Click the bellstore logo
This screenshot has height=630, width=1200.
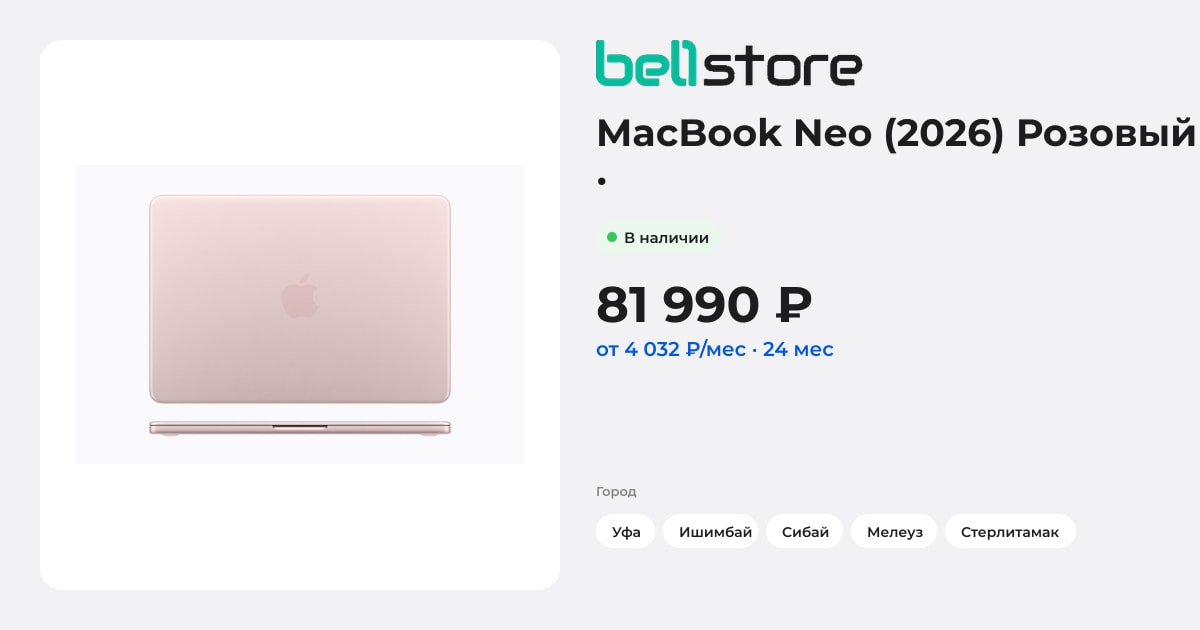[729, 63]
